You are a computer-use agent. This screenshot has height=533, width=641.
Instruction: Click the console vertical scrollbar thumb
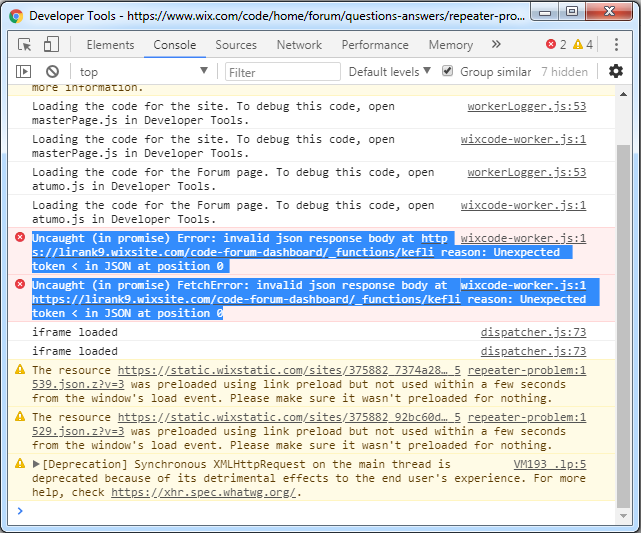tap(623, 327)
